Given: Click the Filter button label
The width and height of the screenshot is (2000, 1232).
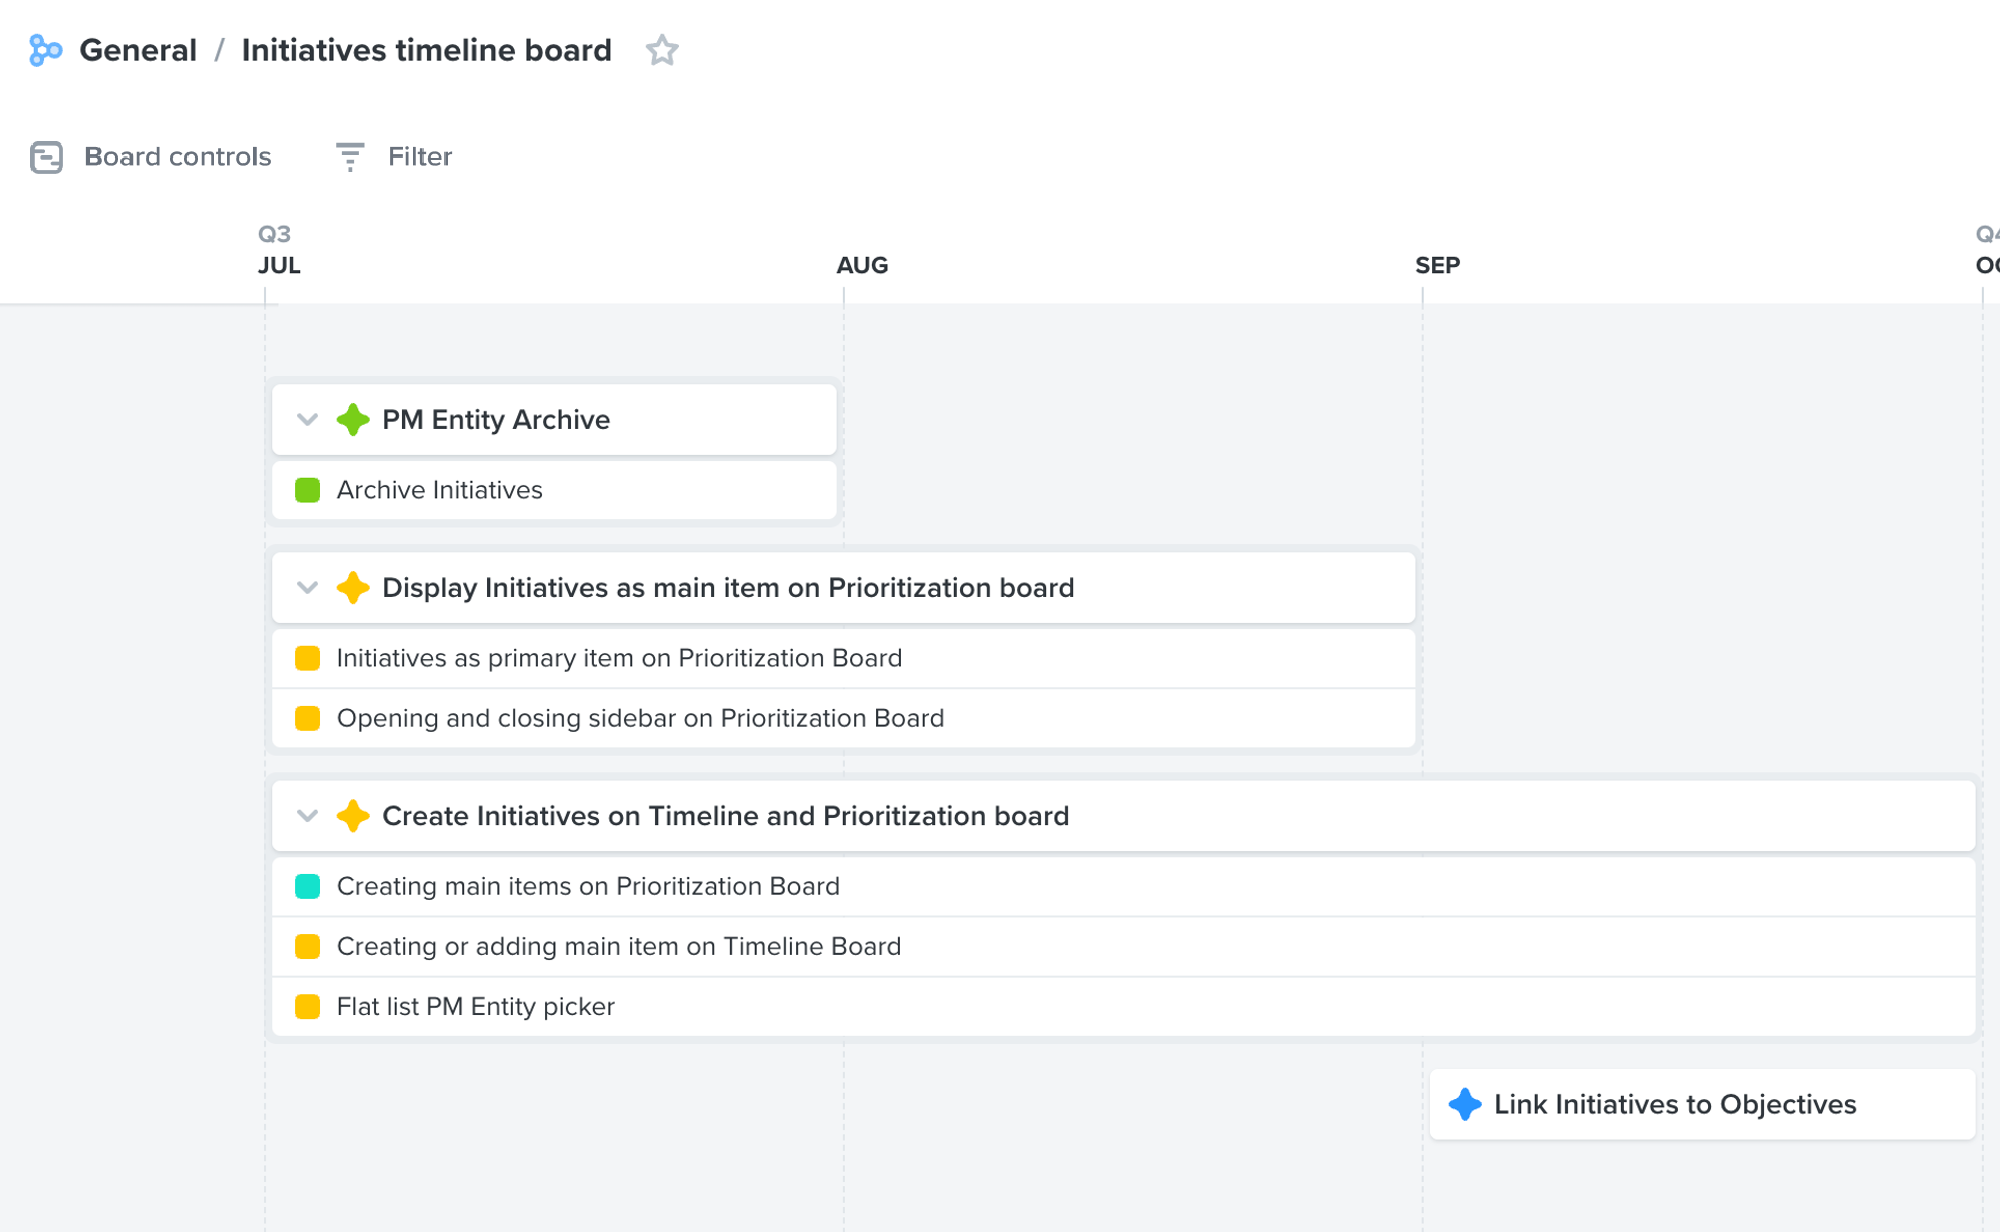Looking at the screenshot, I should 419,156.
